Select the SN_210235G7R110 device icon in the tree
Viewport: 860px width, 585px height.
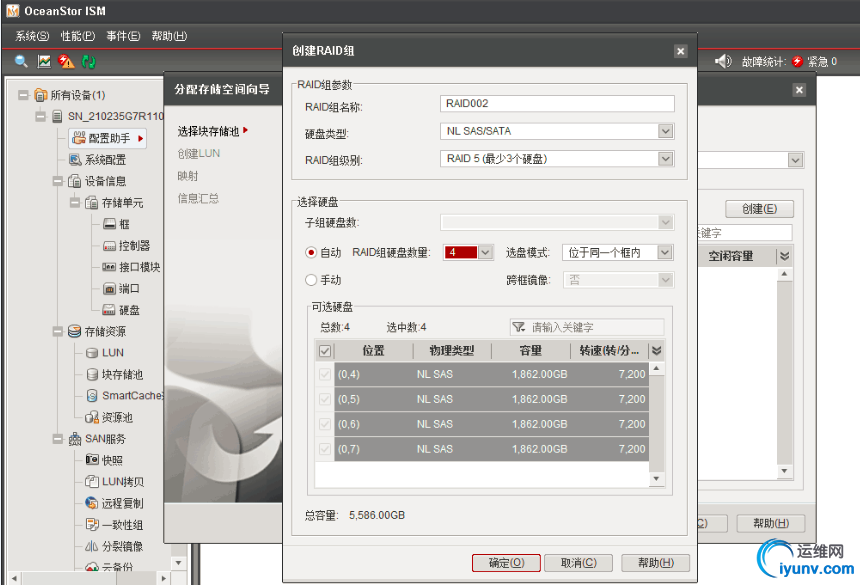[x=57, y=116]
